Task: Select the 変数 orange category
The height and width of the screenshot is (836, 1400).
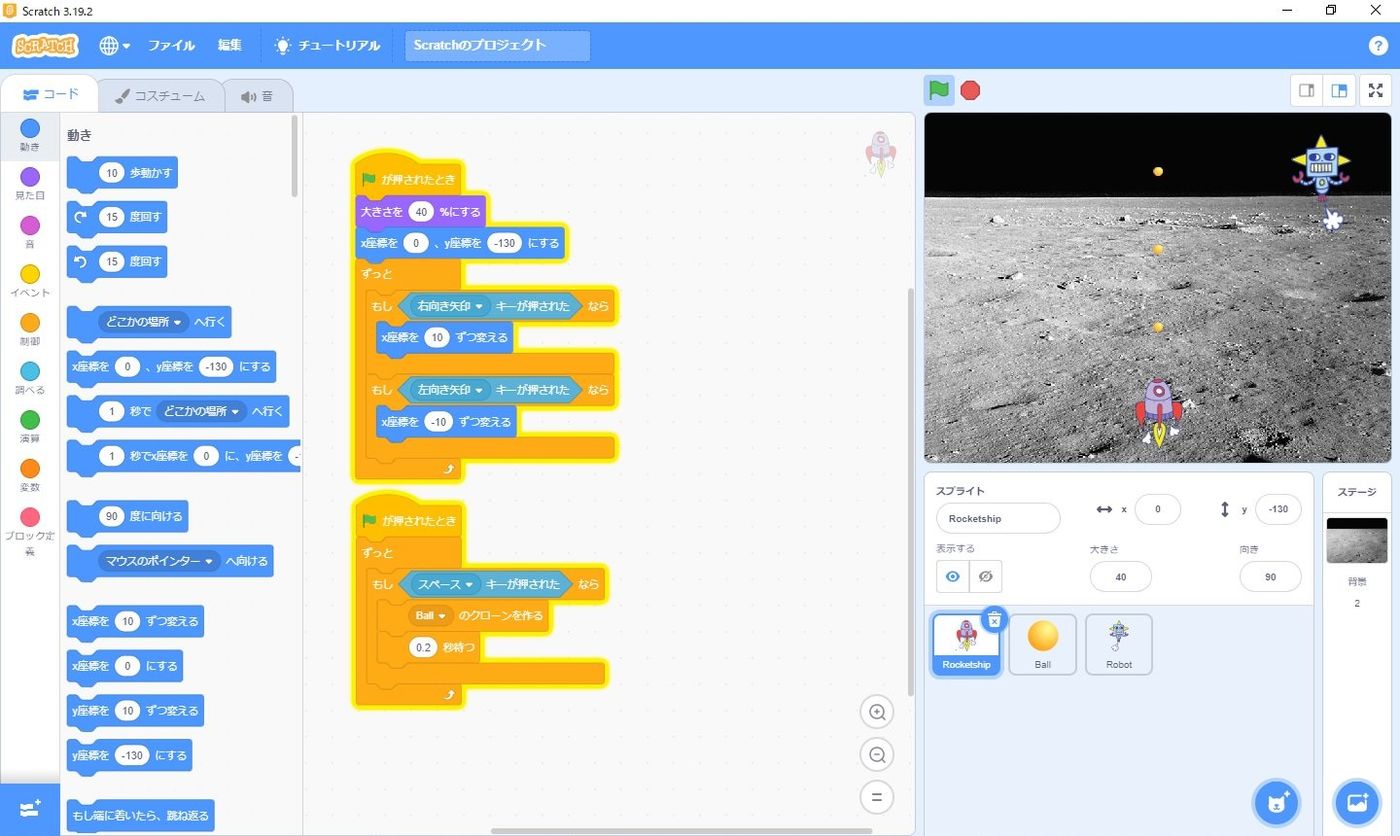Action: (x=30, y=475)
